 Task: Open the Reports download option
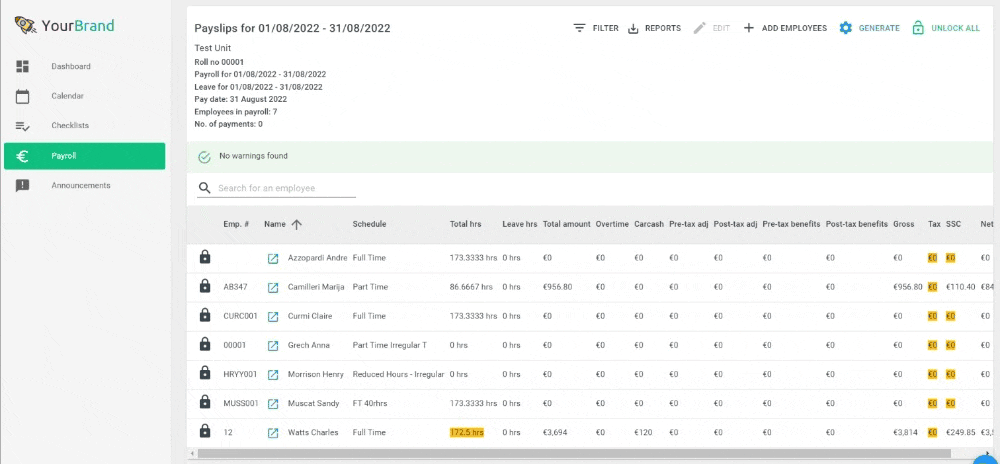pyautogui.click(x=654, y=28)
